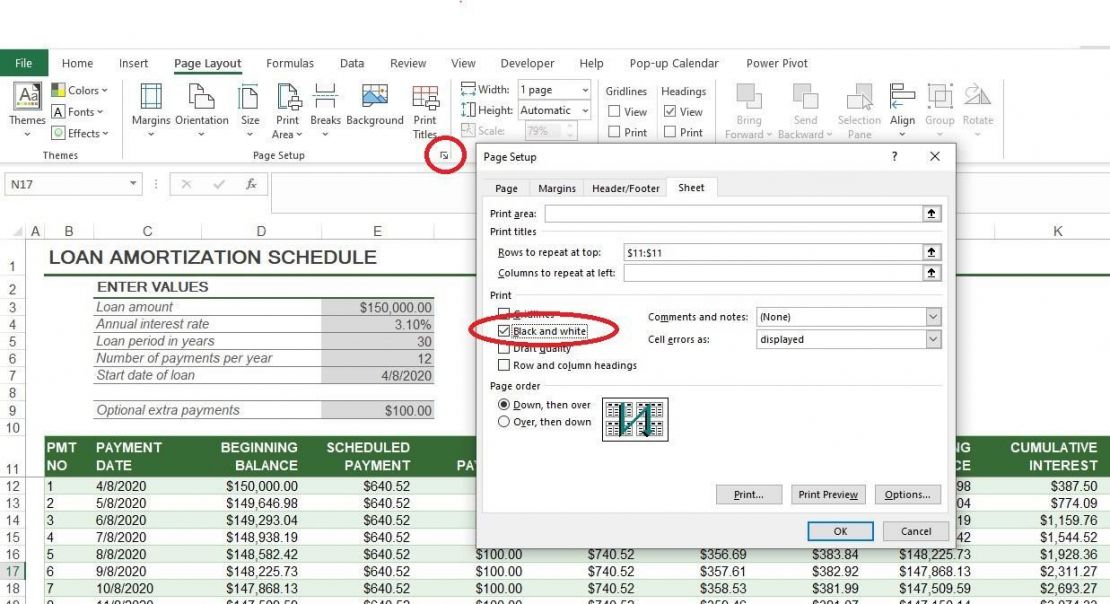Open the Comments and notes dropdown
Image resolution: width=1110 pixels, height=604 pixels.
pos(931,316)
